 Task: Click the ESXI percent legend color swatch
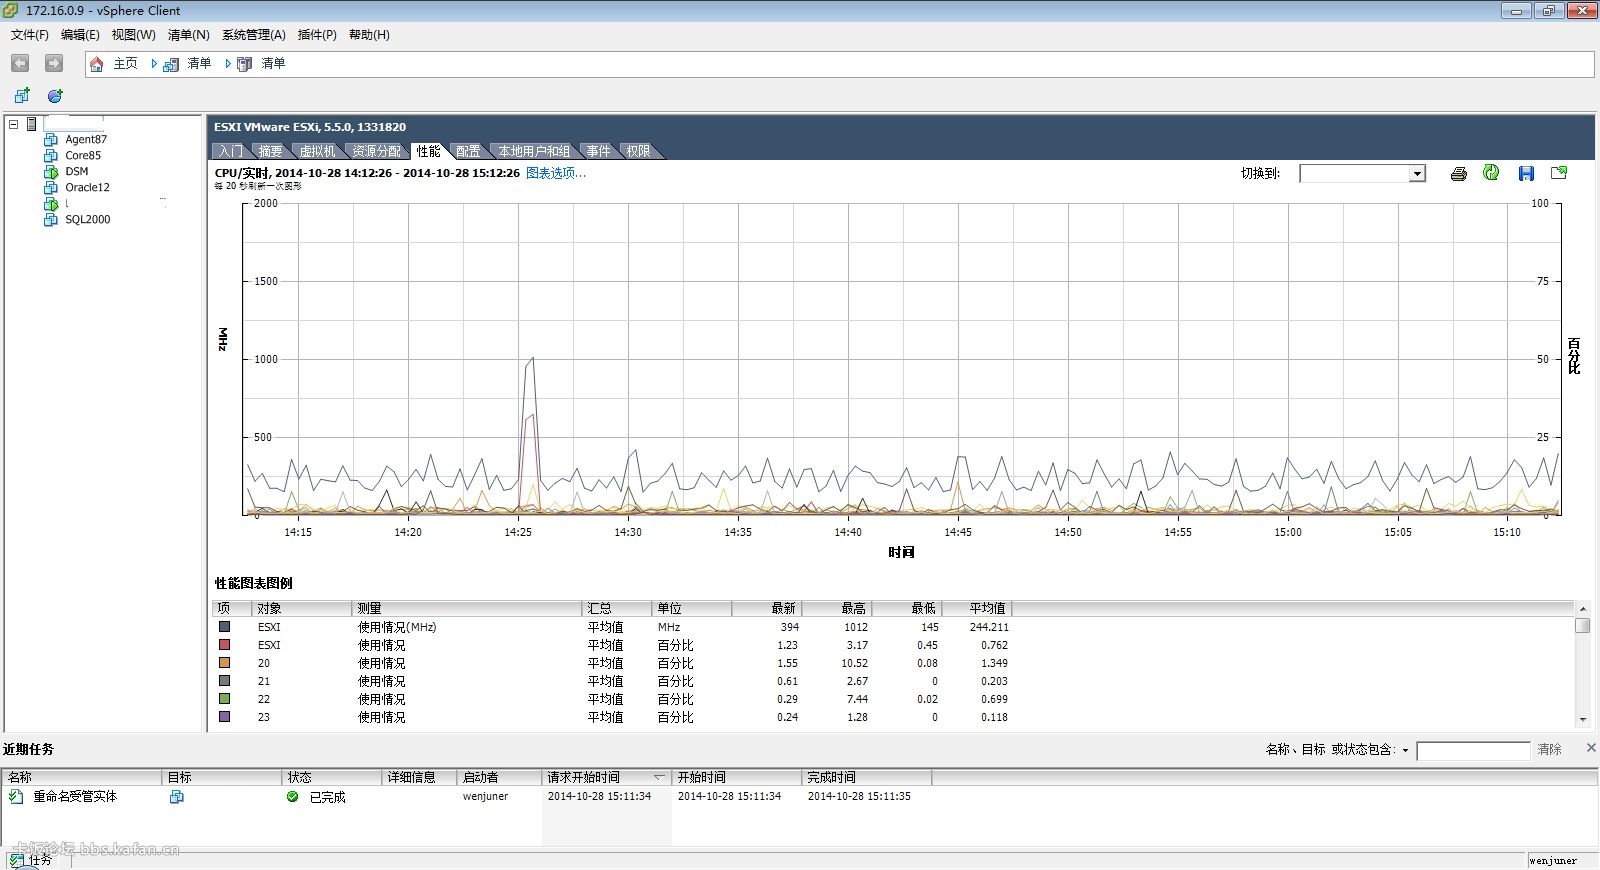224,645
